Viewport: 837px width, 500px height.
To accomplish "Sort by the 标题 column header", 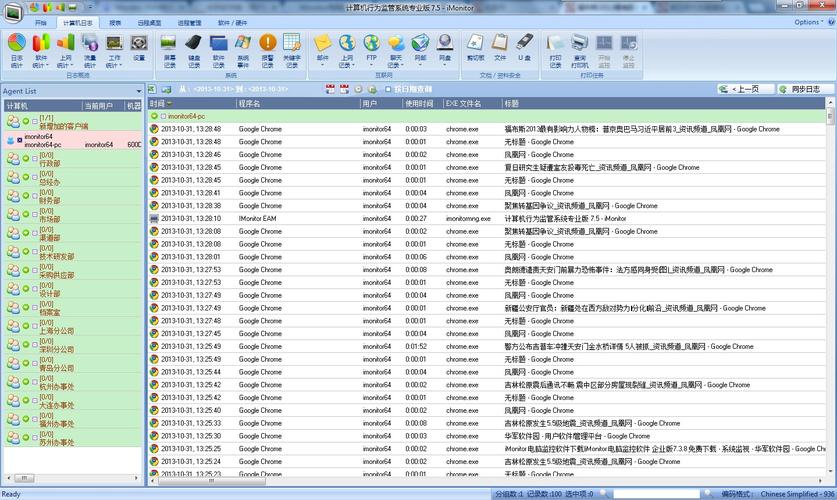I will point(664,104).
